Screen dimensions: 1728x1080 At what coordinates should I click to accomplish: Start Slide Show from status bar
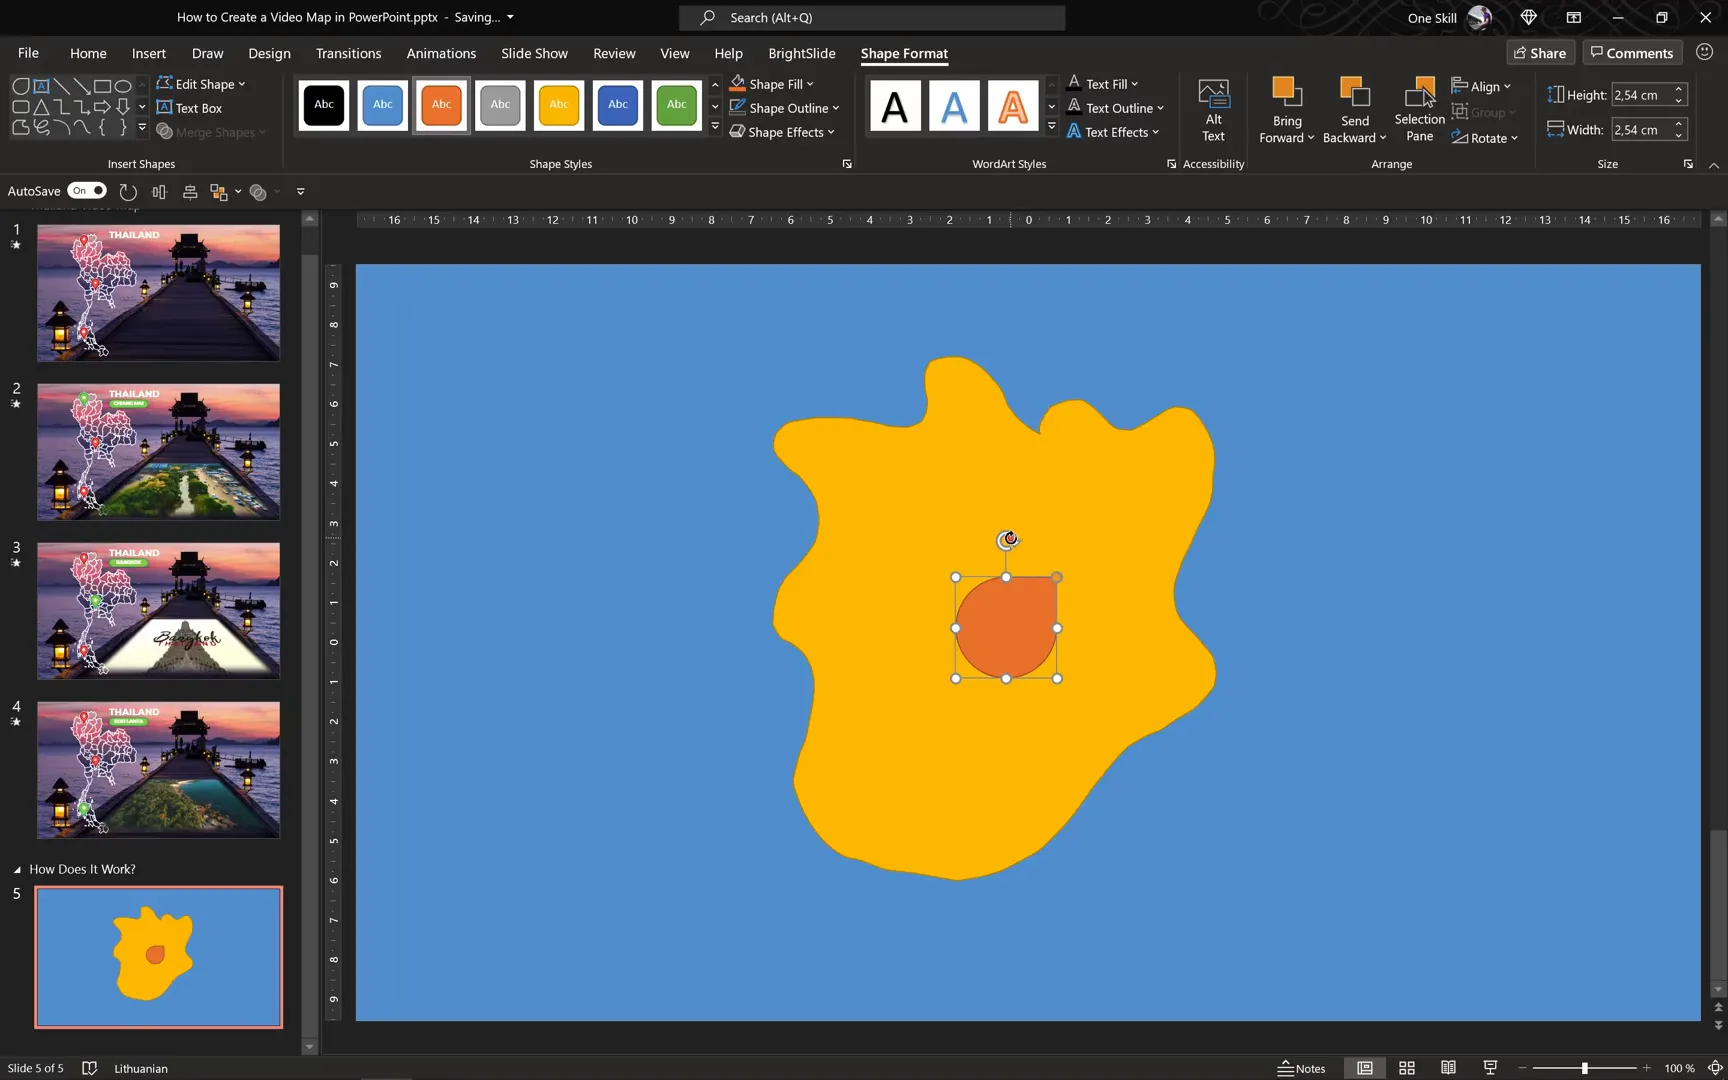point(1489,1068)
